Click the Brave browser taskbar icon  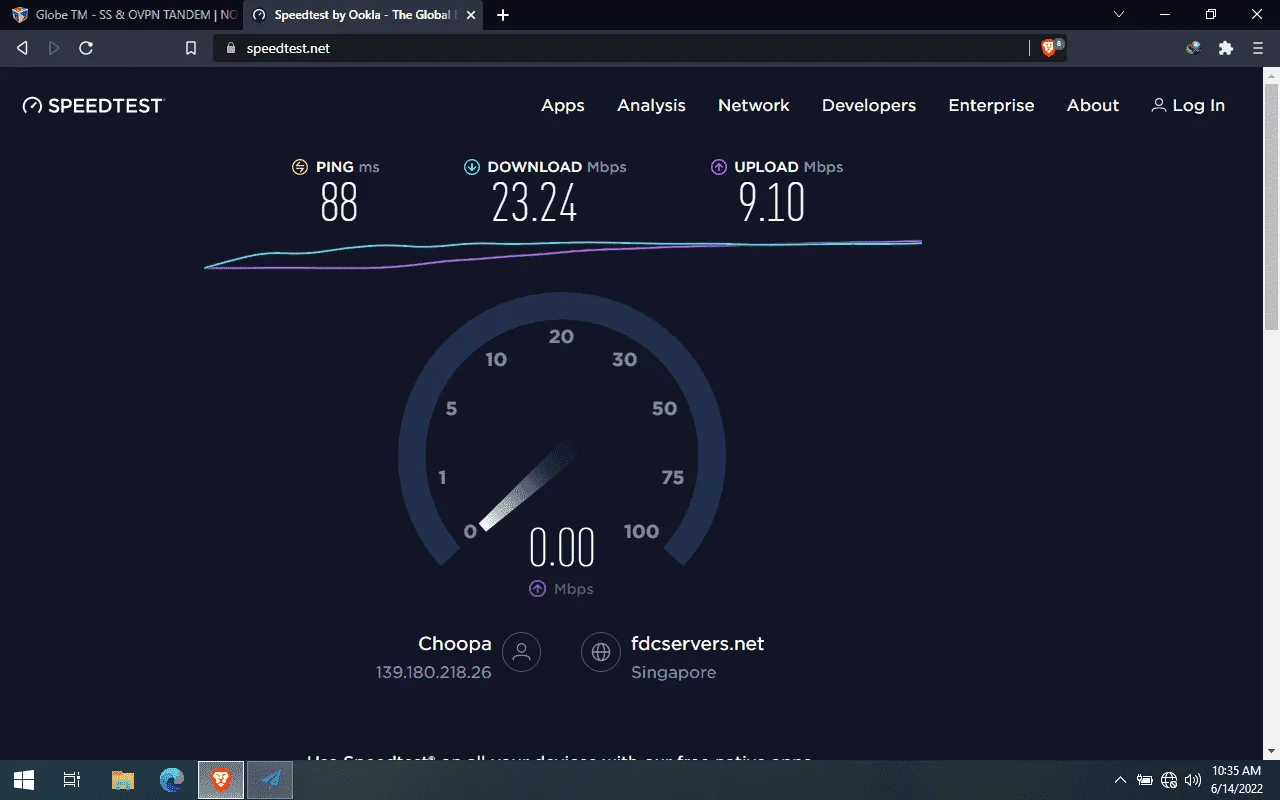pos(221,780)
